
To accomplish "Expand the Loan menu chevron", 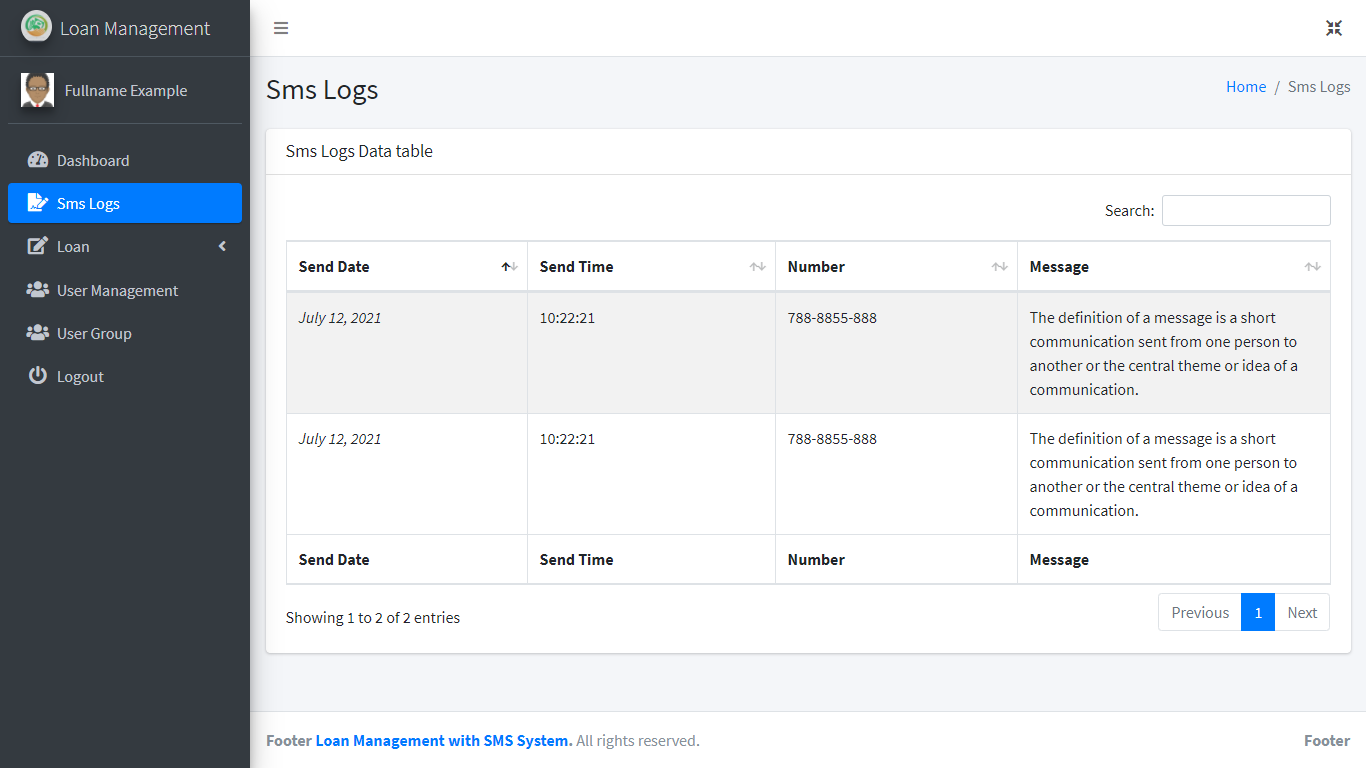I will click(222, 246).
